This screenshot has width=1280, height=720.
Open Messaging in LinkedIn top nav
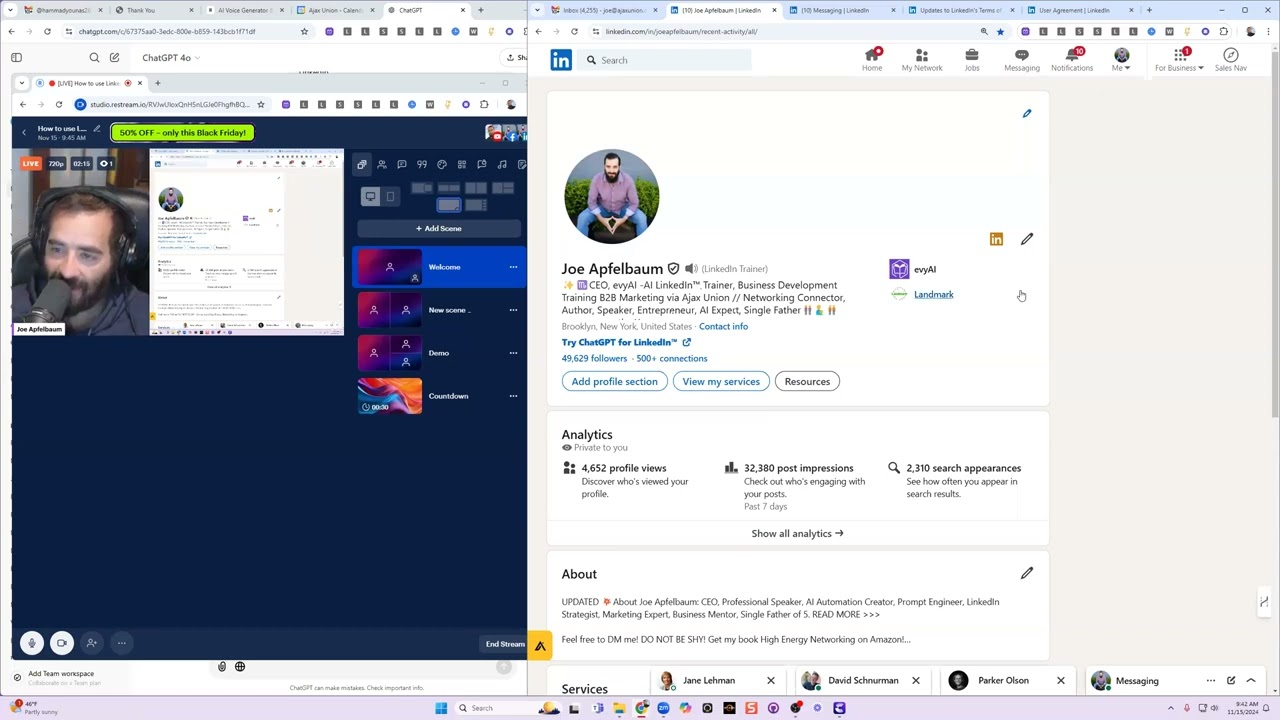point(1021,60)
